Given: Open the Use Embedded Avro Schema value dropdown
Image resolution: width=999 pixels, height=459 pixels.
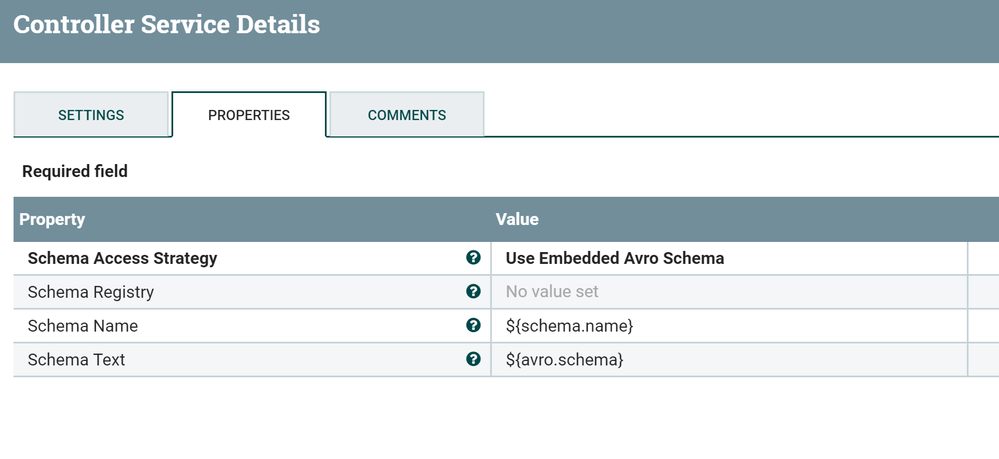Looking at the screenshot, I should point(615,258).
